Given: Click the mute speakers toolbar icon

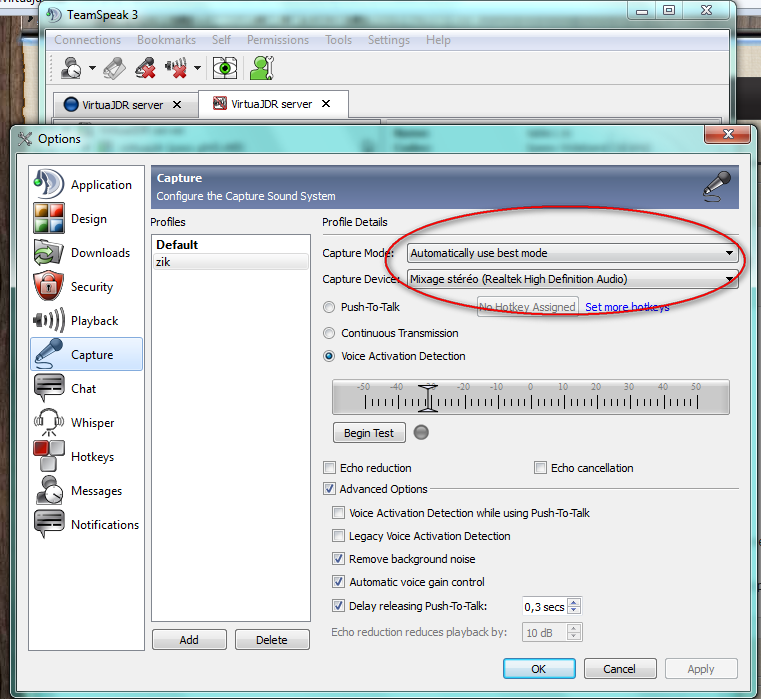Looking at the screenshot, I should pos(176,68).
